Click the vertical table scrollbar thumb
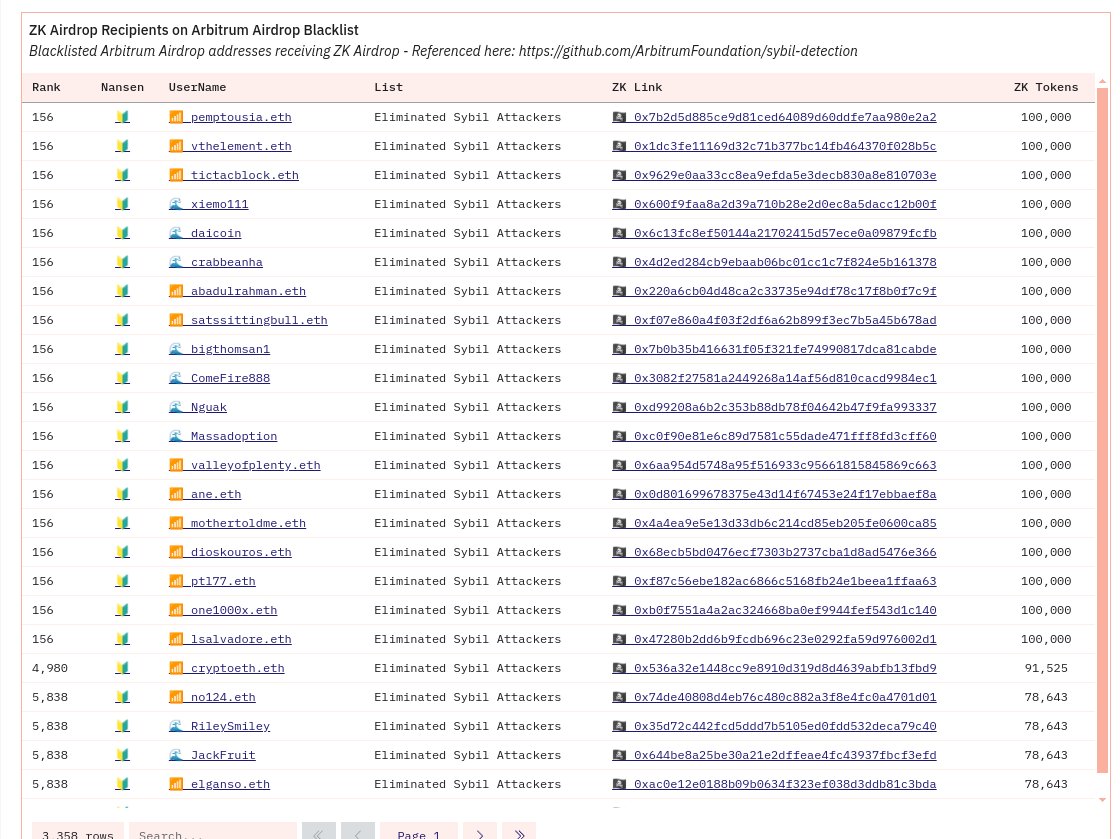Image resolution: width=1120 pixels, height=839 pixels. [x=1102, y=430]
